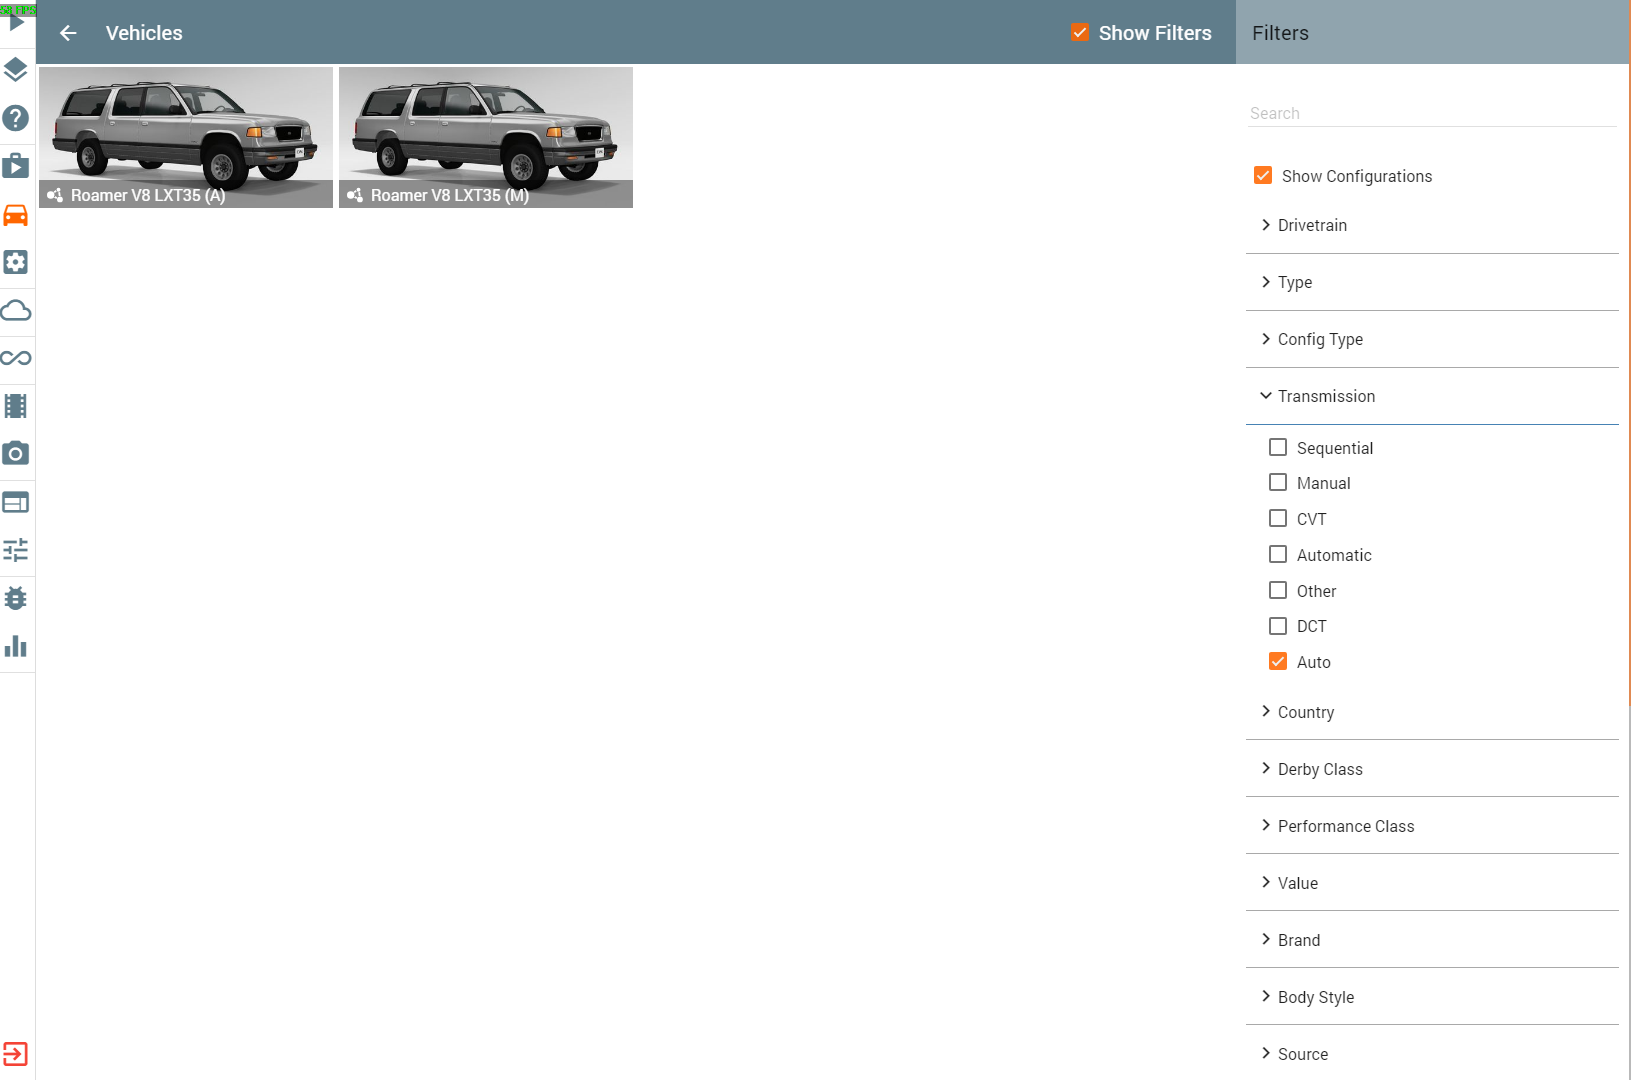Expand the Derby Class filter section
This screenshot has width=1631, height=1080.
(x=1432, y=769)
